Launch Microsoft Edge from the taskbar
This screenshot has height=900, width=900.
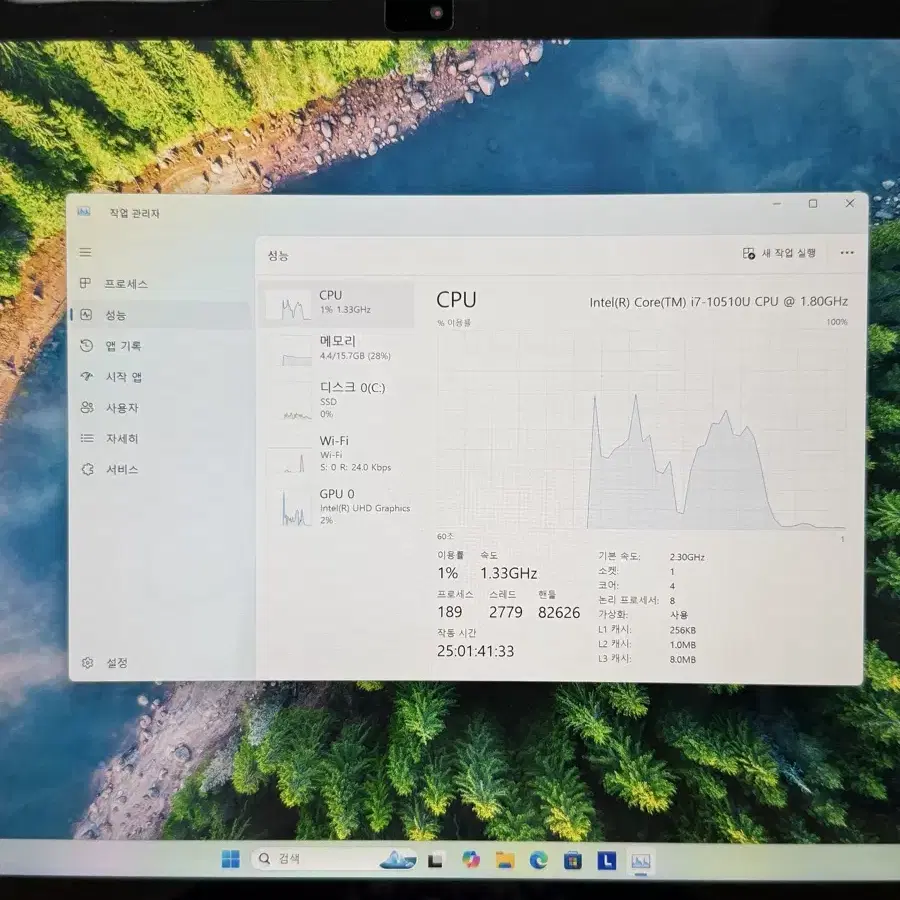[x=538, y=860]
